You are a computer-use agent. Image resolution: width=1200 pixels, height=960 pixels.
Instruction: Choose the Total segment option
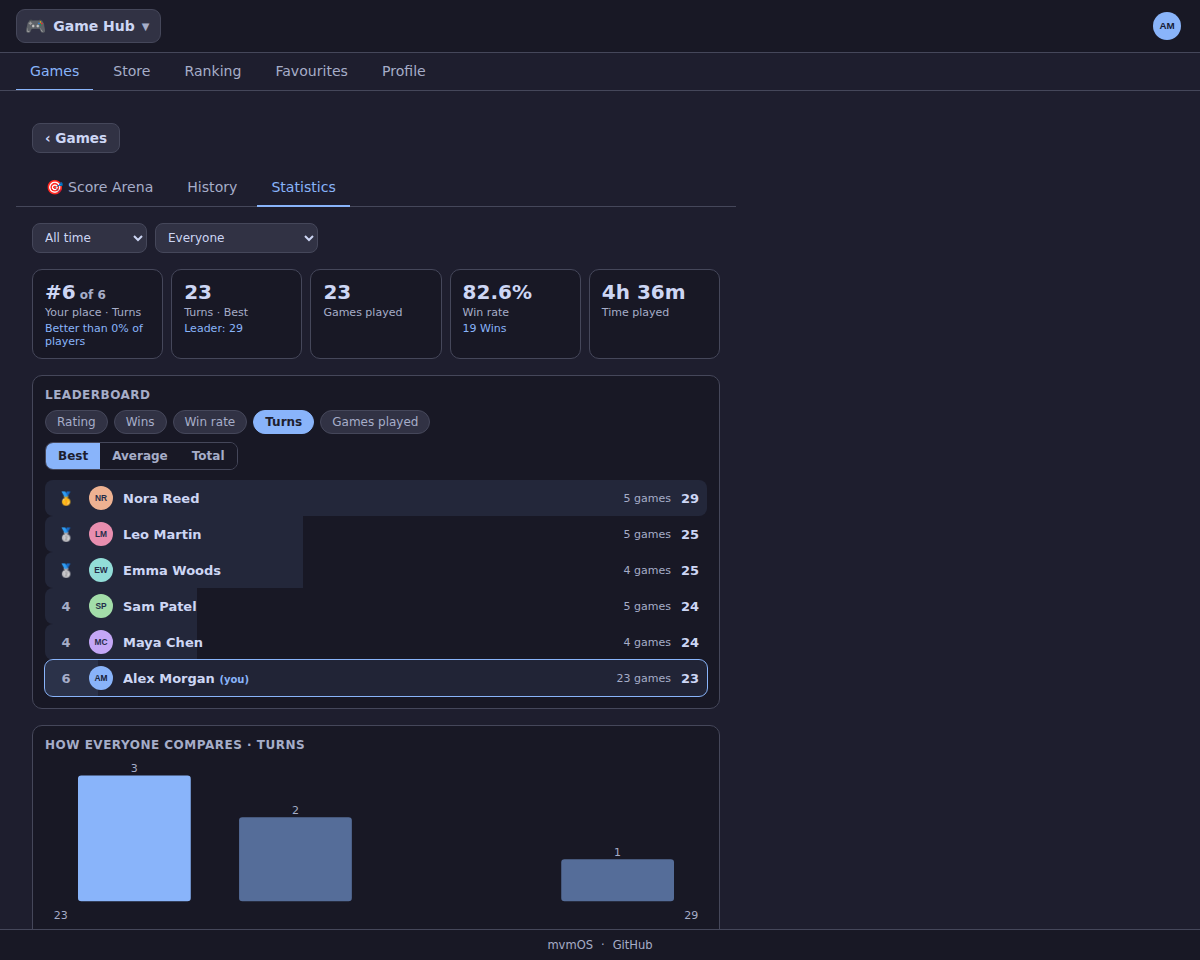[208, 456]
